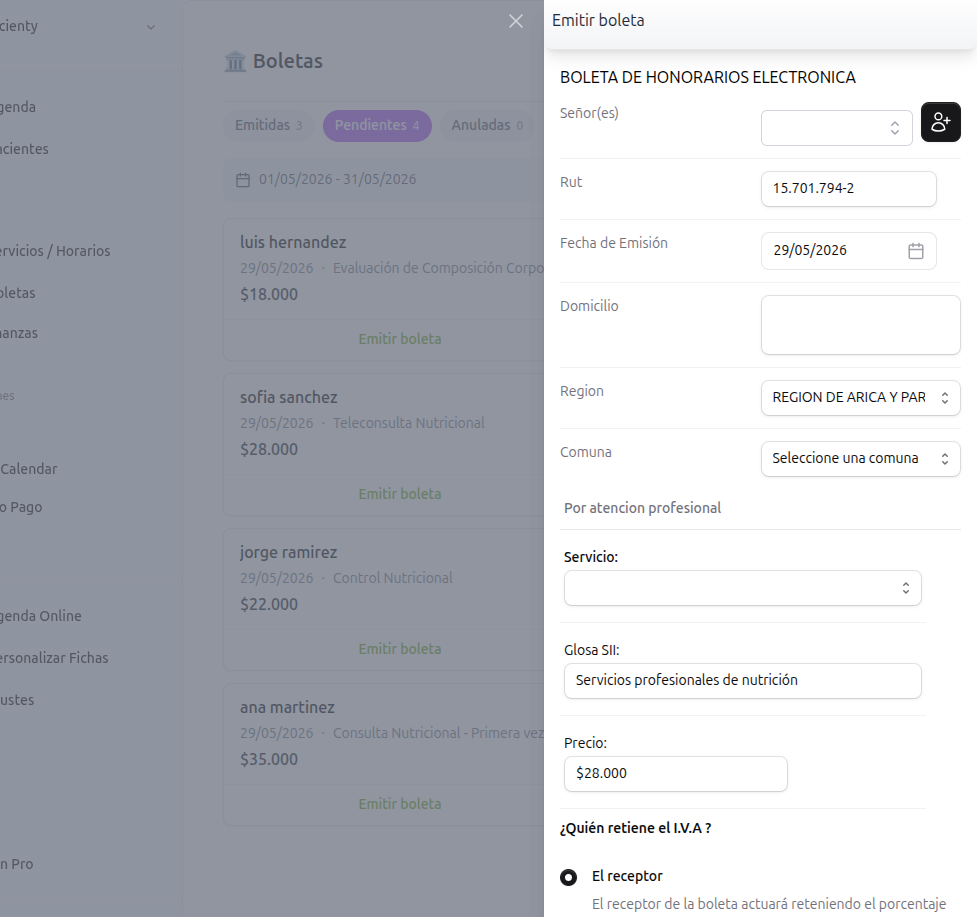
Task: Click the Glosa SII input field
Action: (x=742, y=681)
